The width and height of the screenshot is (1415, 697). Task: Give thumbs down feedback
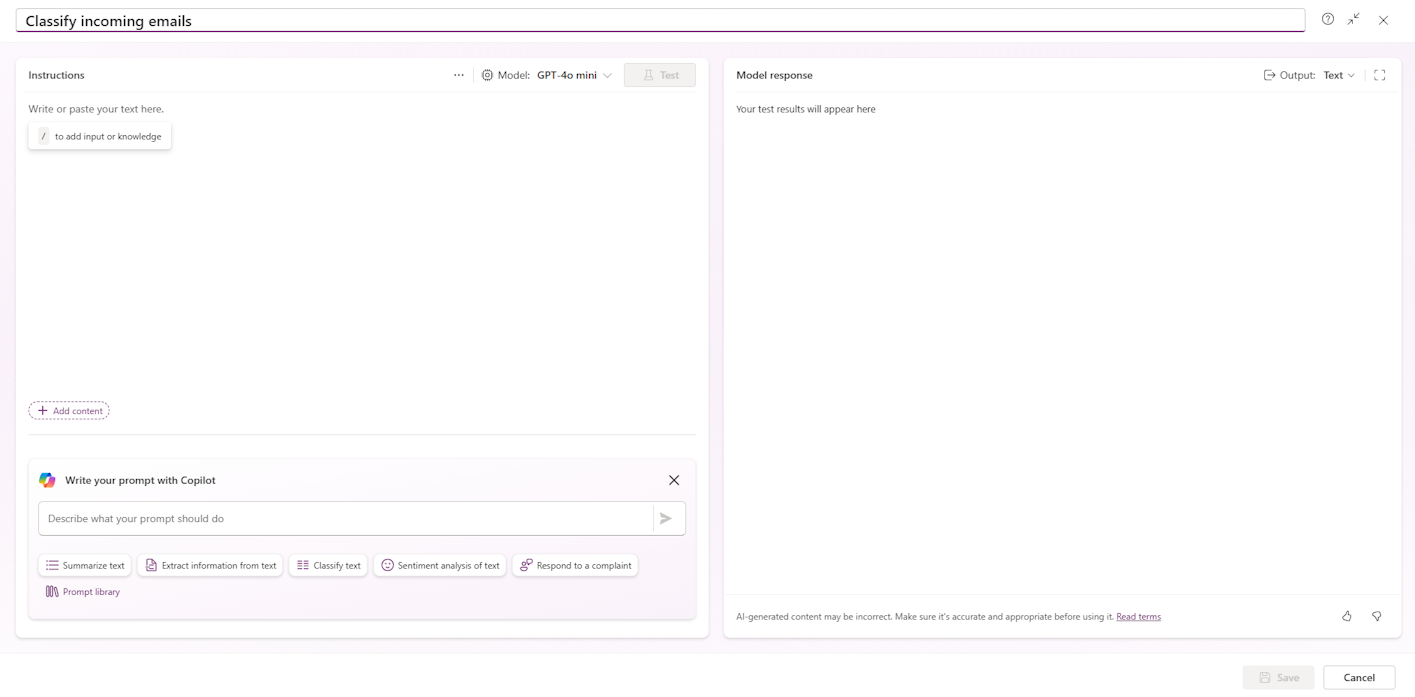click(x=1376, y=616)
